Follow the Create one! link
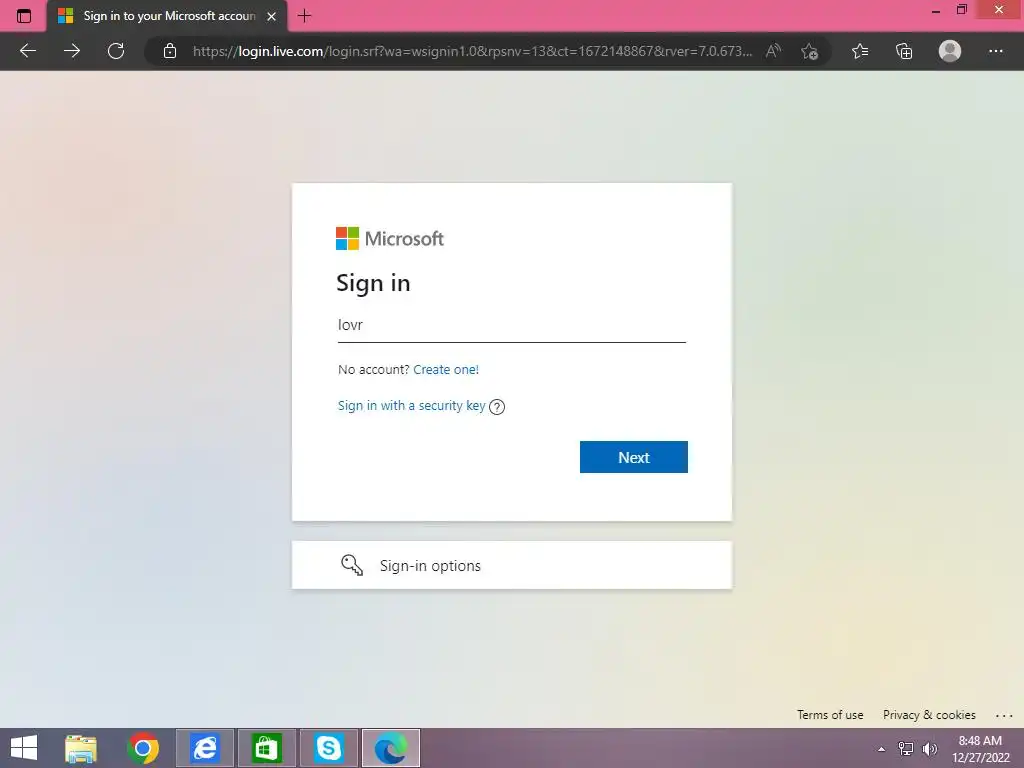1024x768 pixels. tap(446, 370)
